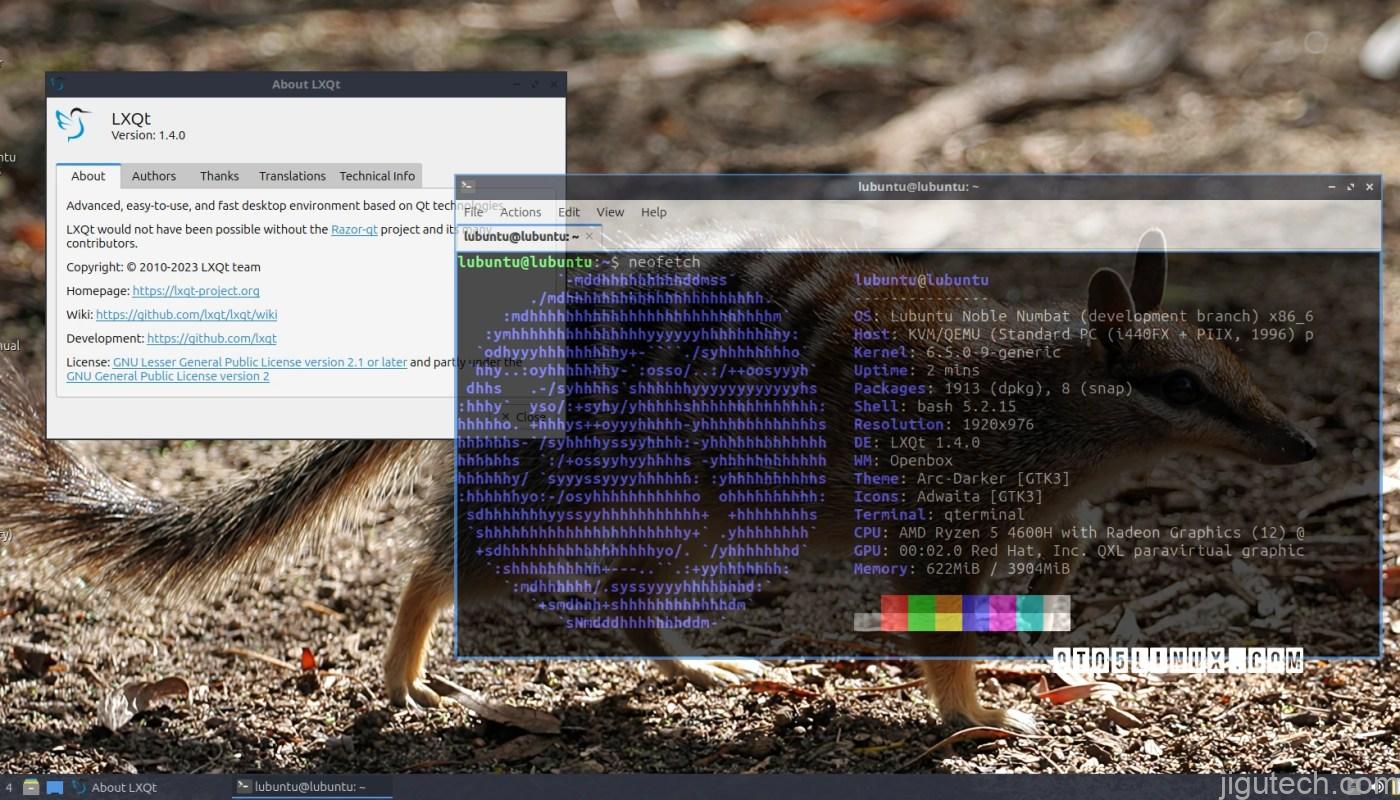Viewport: 1400px width, 800px height.
Task: Click the 'DE: LXQt 1.4.0' terminal line
Action: click(917, 442)
